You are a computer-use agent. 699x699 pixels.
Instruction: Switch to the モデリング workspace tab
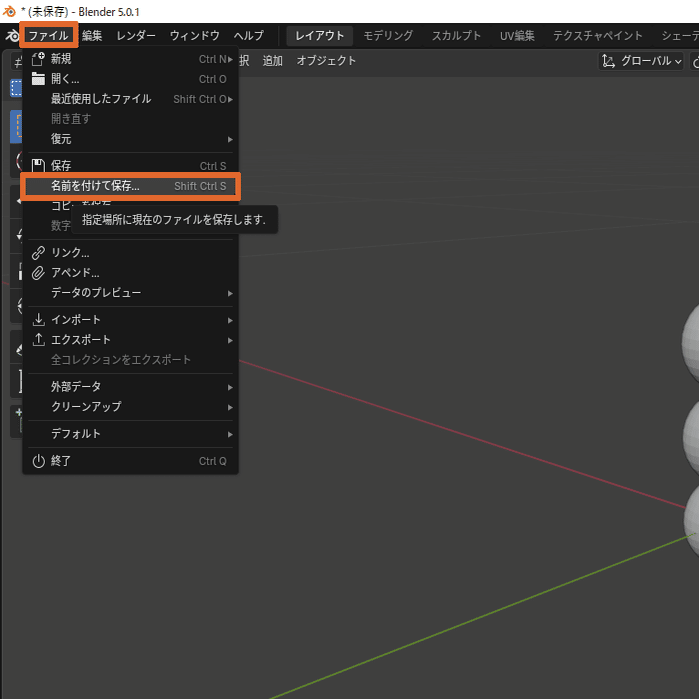tap(388, 35)
